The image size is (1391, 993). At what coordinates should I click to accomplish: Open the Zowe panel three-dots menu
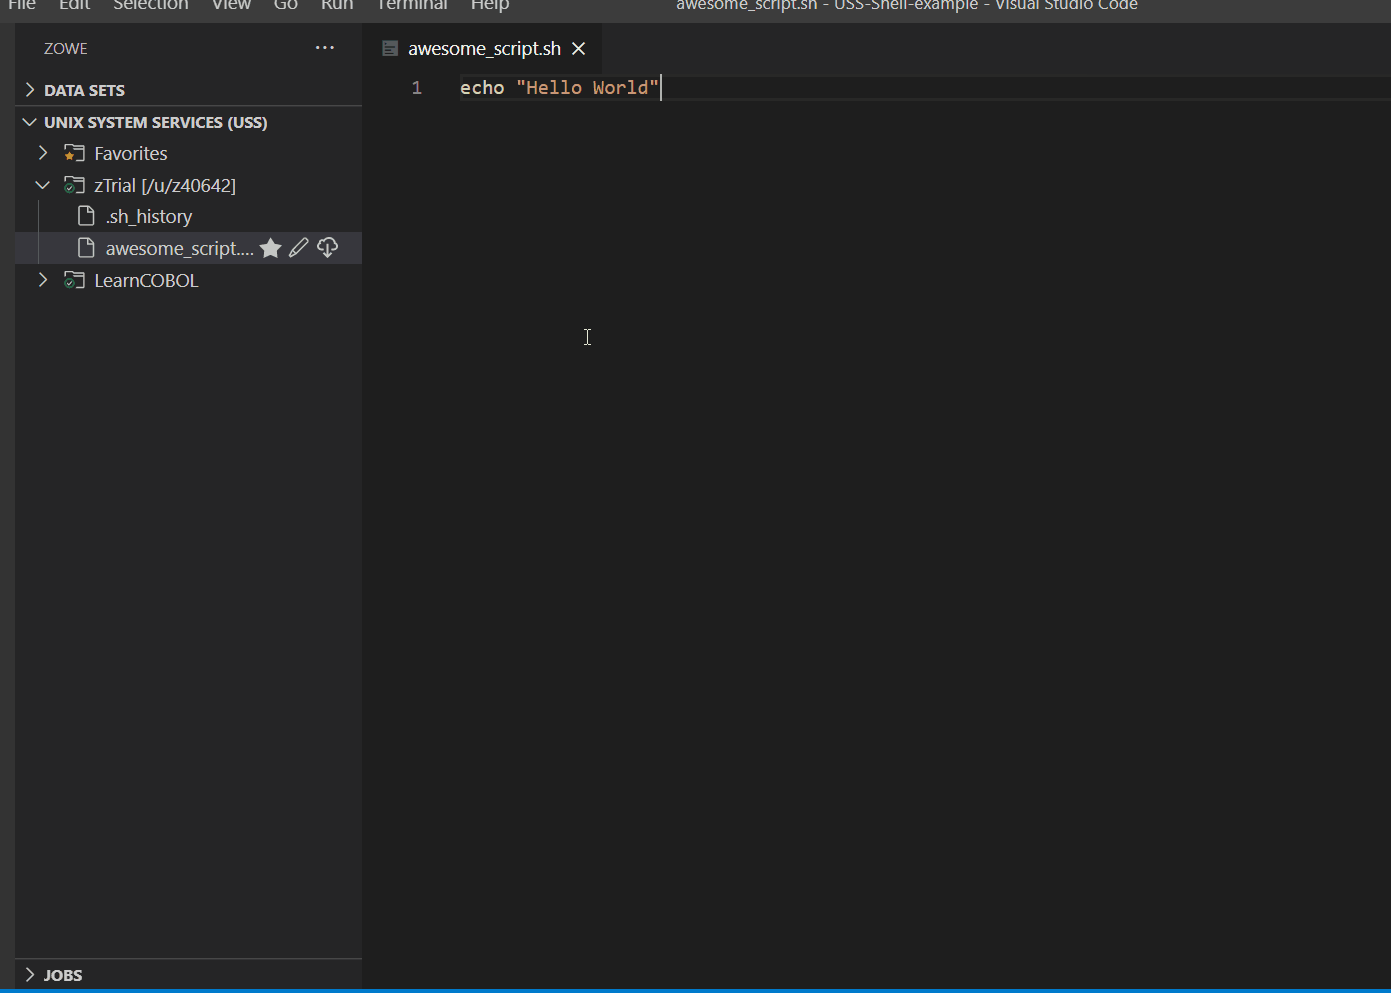[x=325, y=48]
